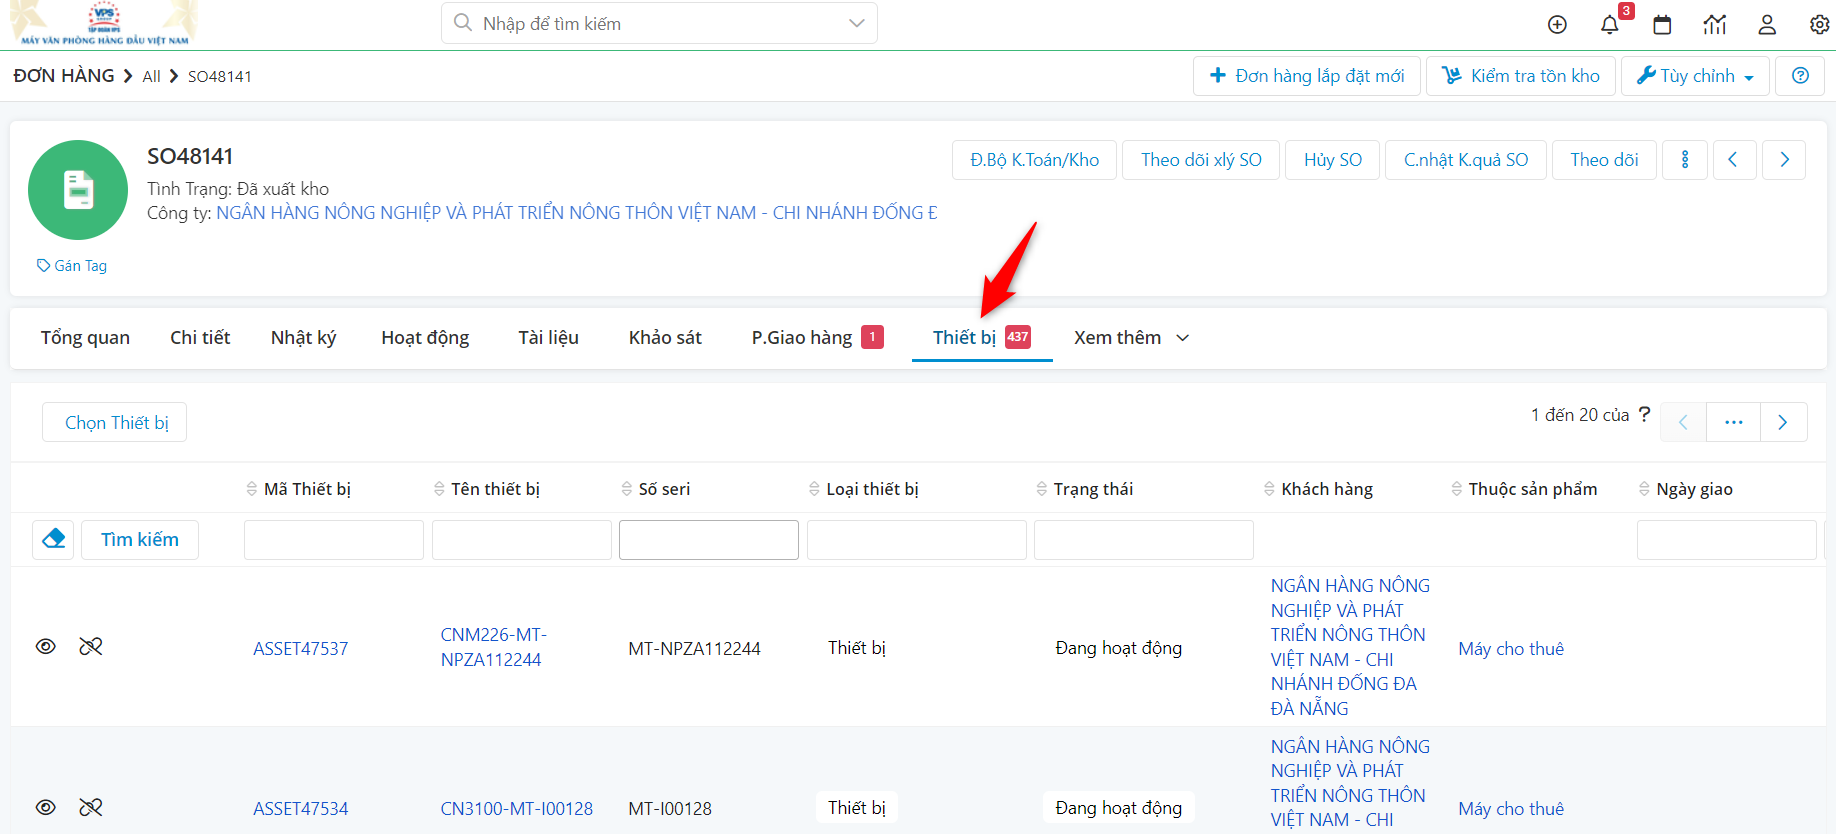
Task: Click the Chọn Thiết bị button
Action: tap(115, 422)
